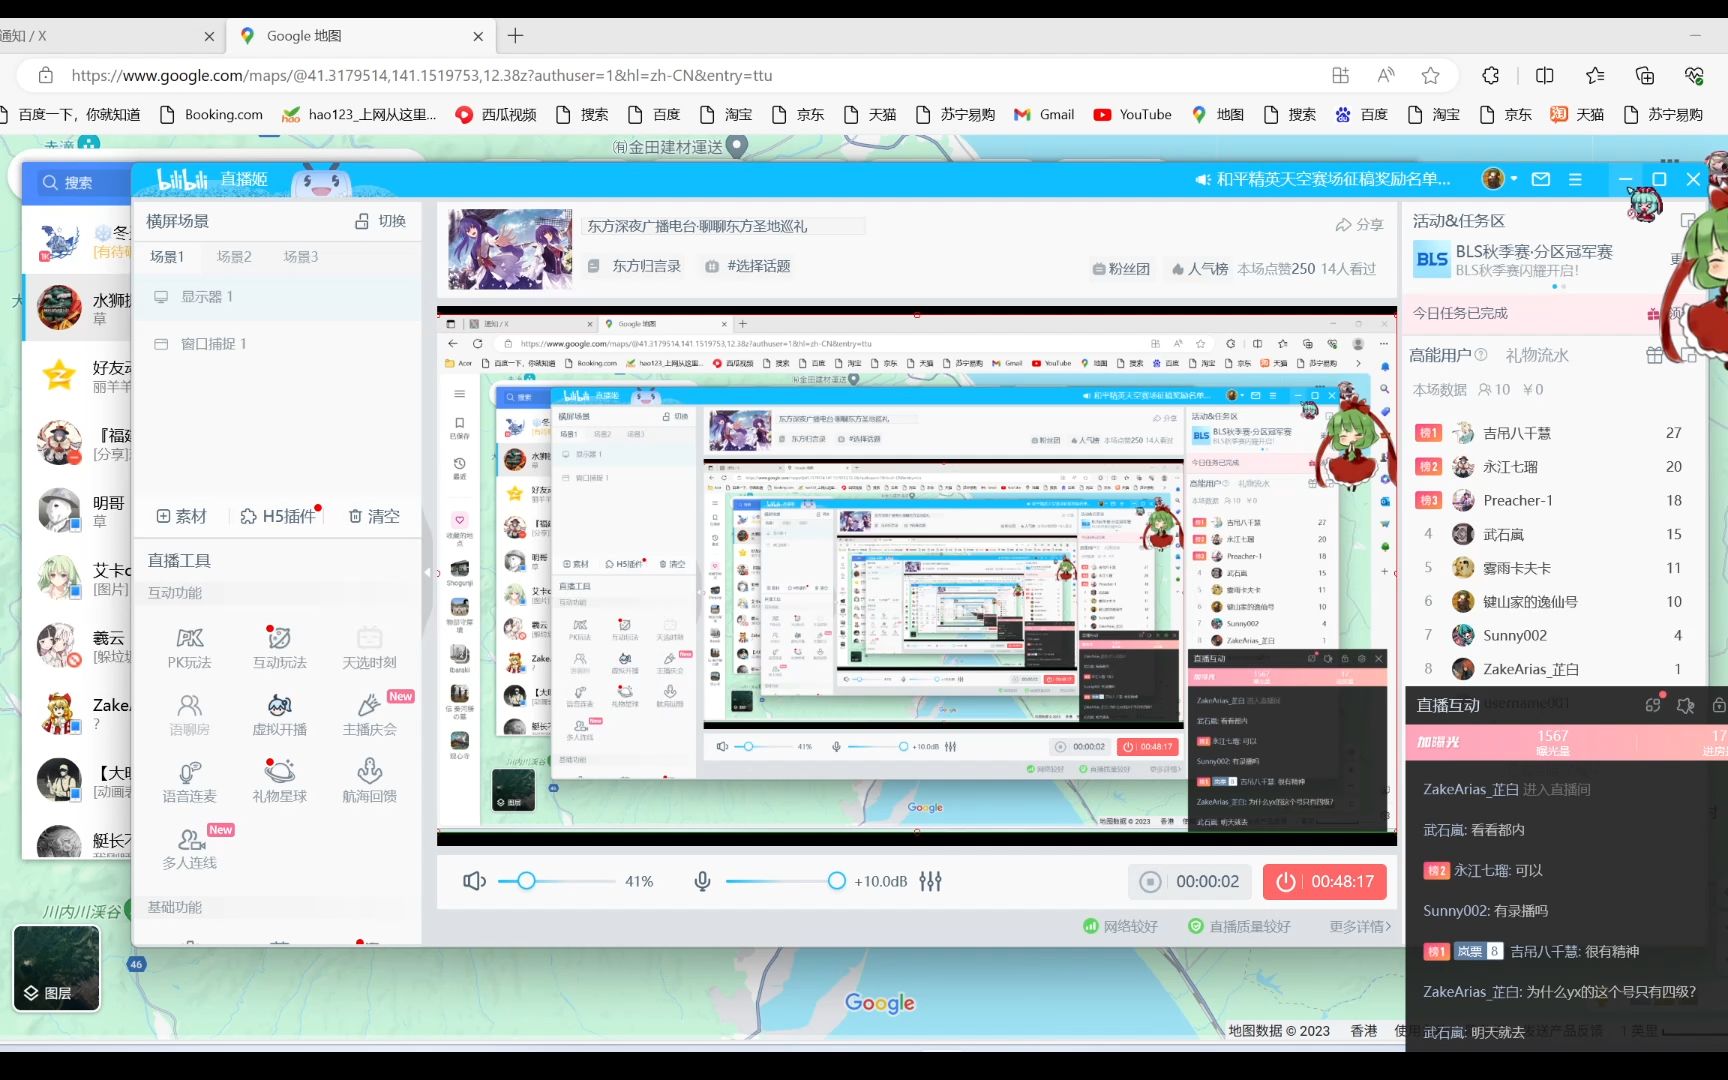Open the 图层 map layers thumbnail
1728x1080 pixels.
tap(57, 968)
